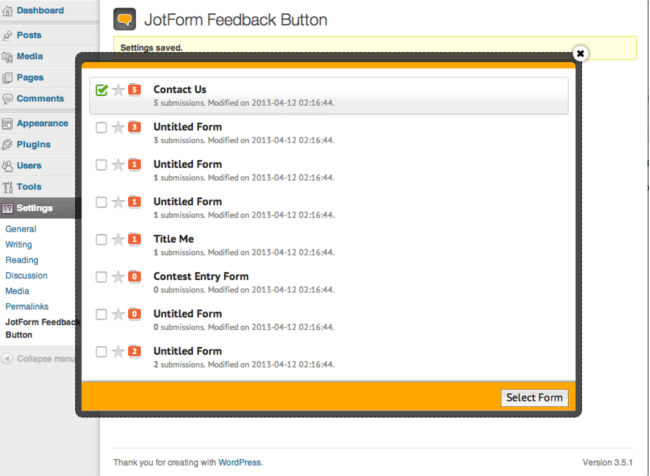Follow the WordPress footer link
650x476 pixels.
(240, 462)
